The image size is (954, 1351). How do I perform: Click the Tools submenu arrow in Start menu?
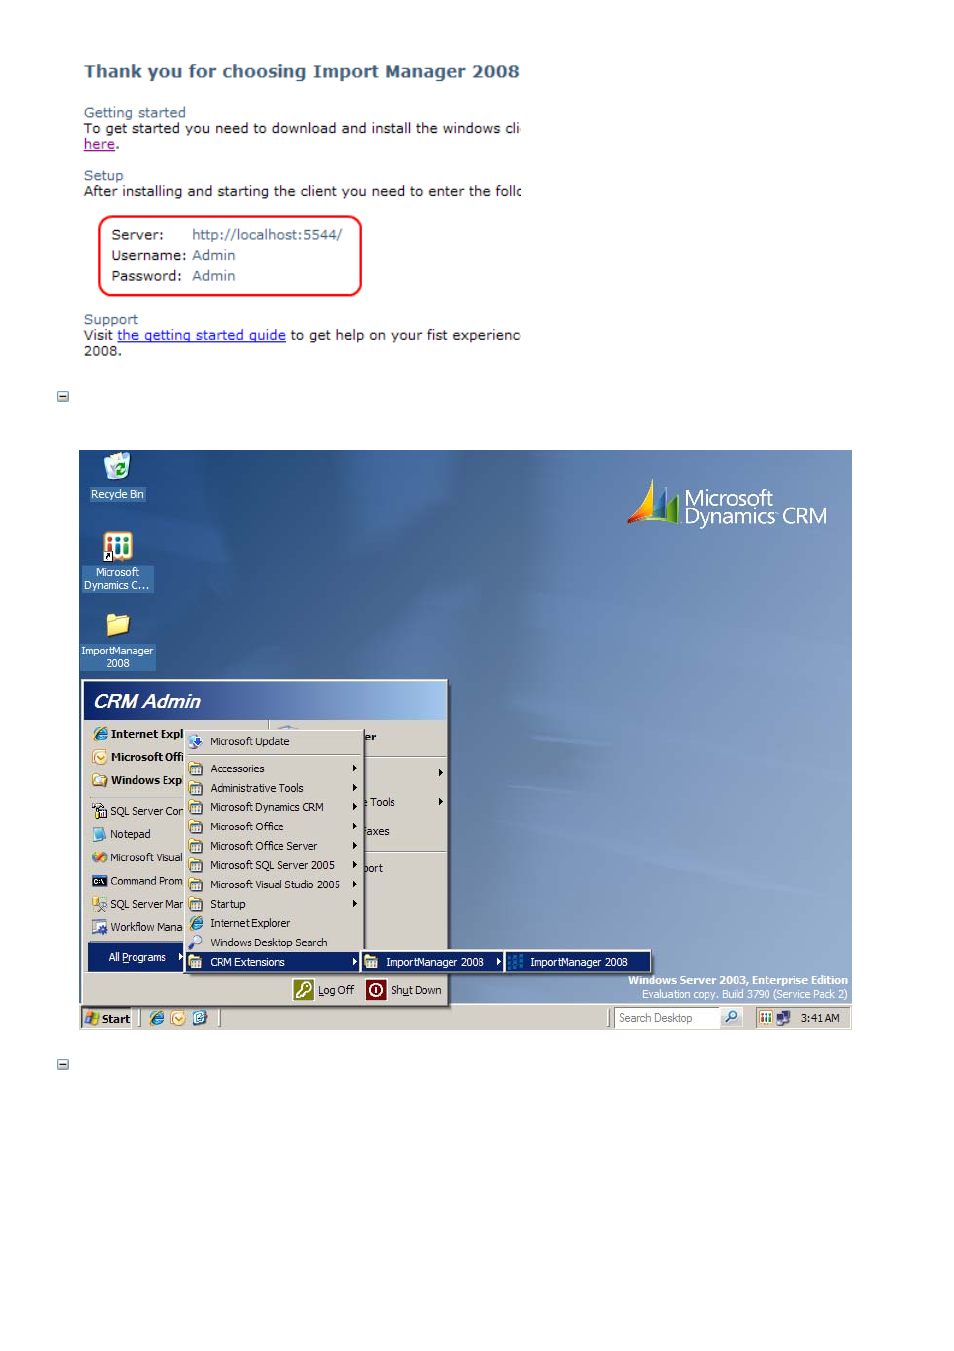pos(440,802)
